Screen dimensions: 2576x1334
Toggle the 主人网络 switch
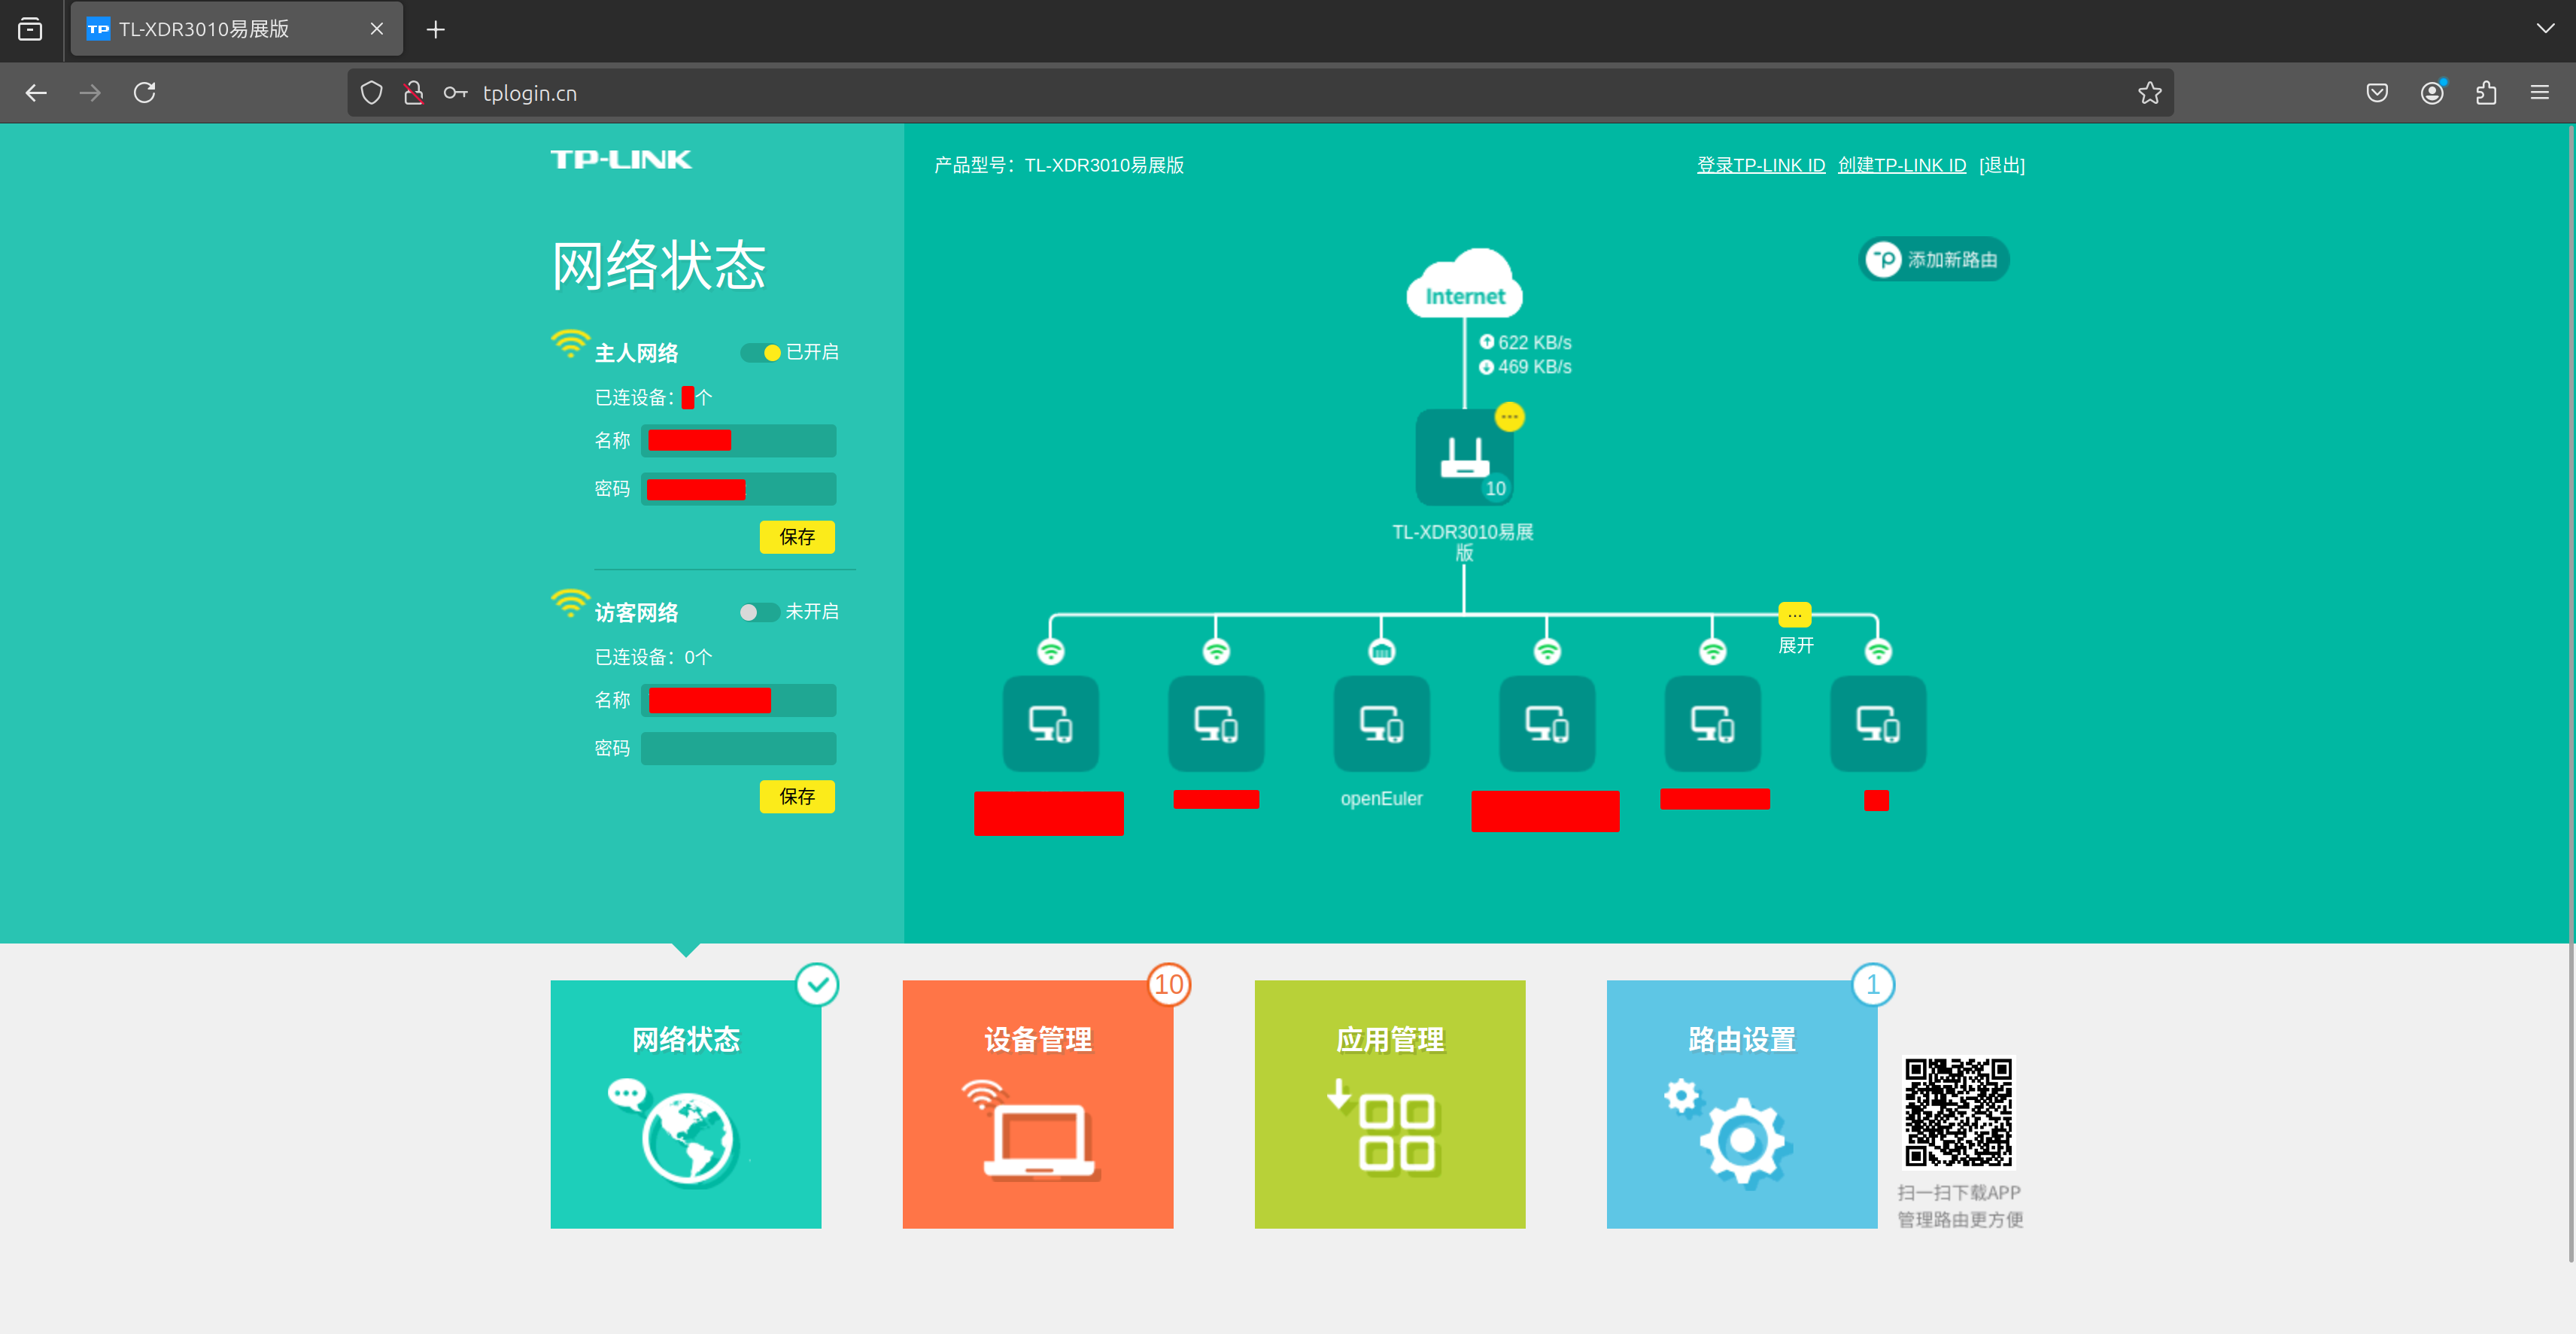click(760, 352)
